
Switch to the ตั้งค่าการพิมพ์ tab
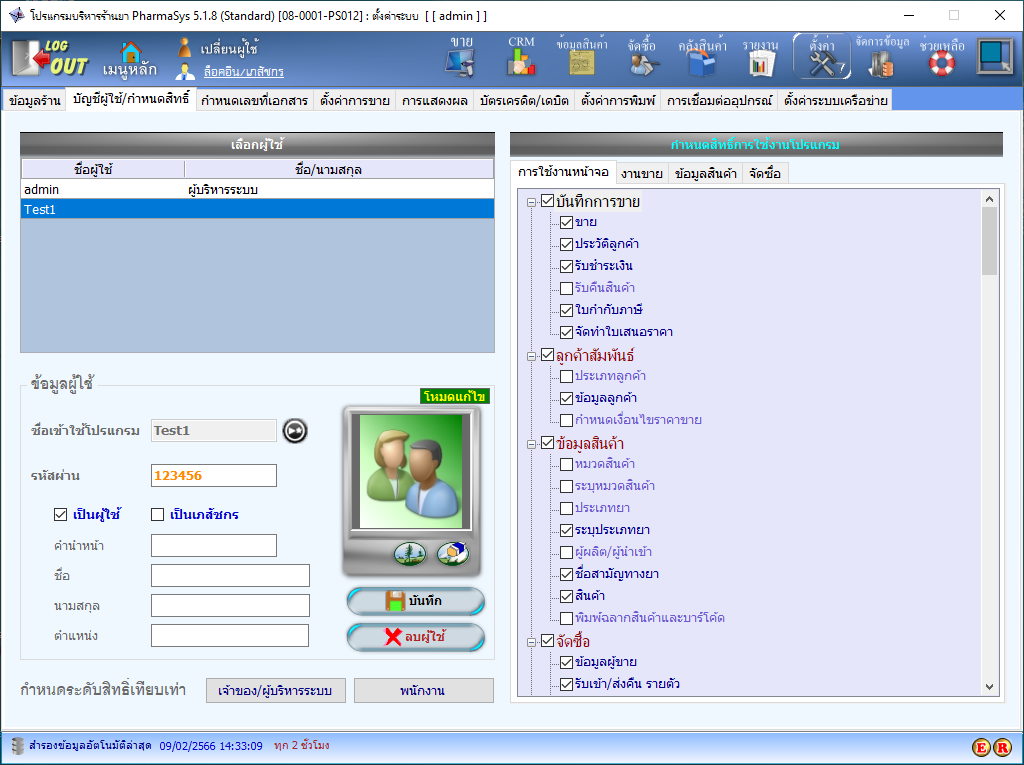coord(618,100)
